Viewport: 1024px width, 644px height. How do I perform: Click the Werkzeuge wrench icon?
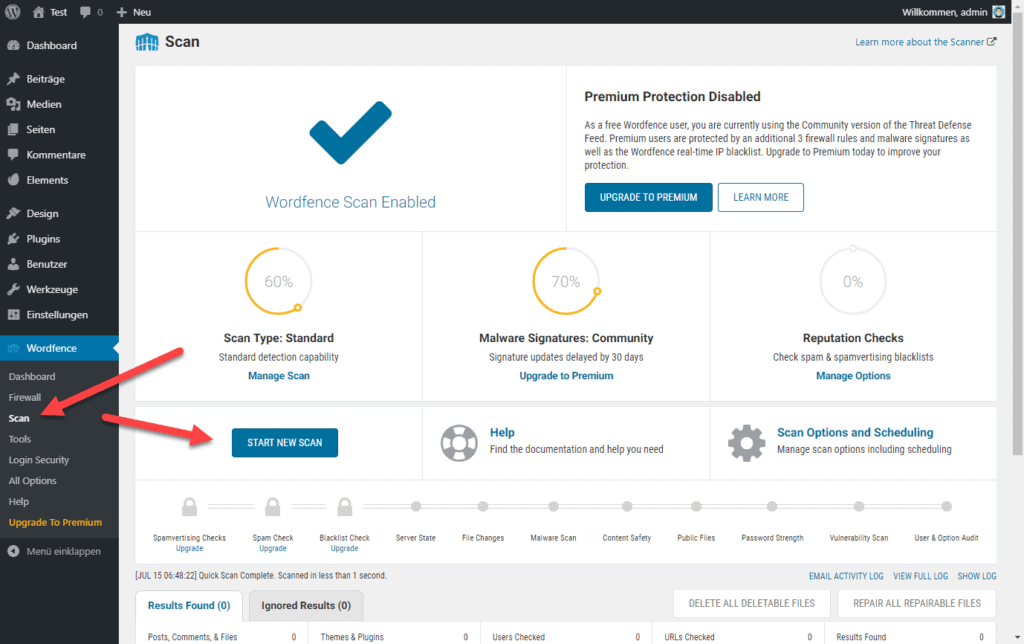(x=13, y=289)
